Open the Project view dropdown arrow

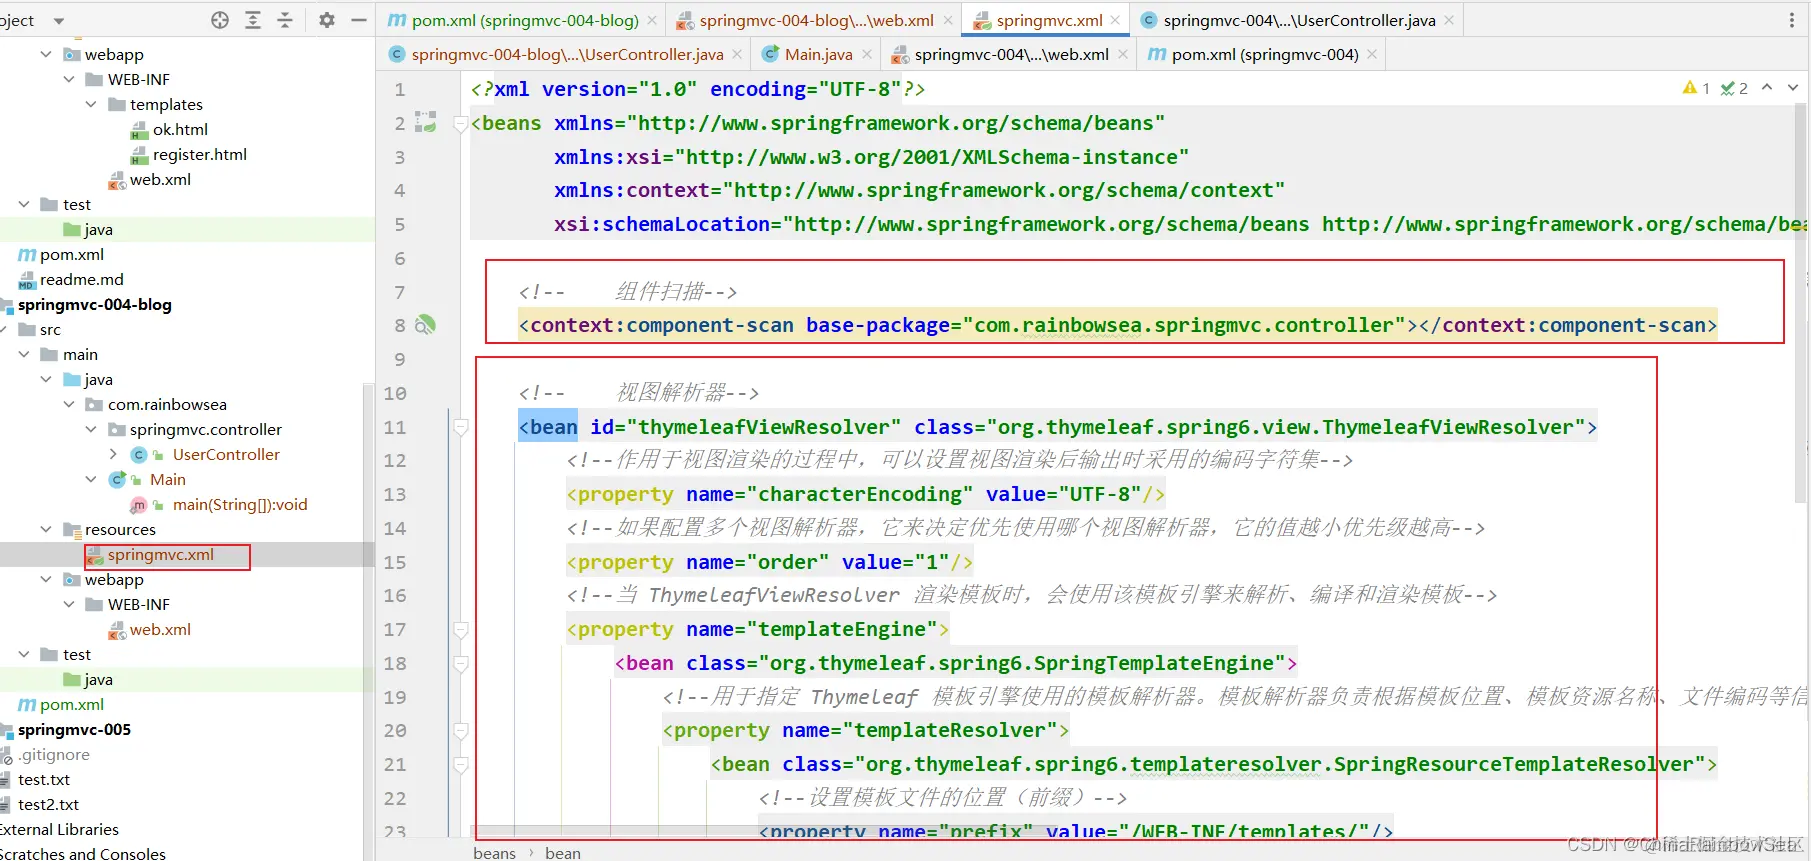click(x=58, y=21)
